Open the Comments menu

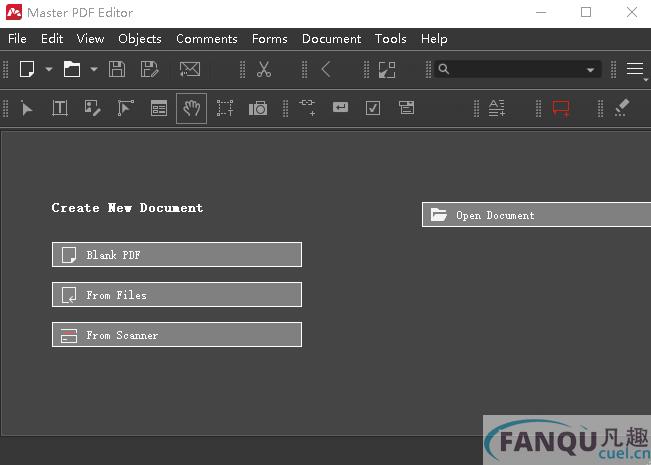[207, 39]
